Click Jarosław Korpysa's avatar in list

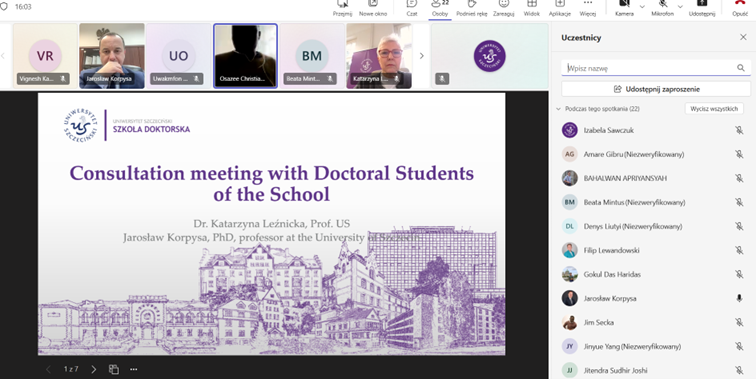pos(569,298)
